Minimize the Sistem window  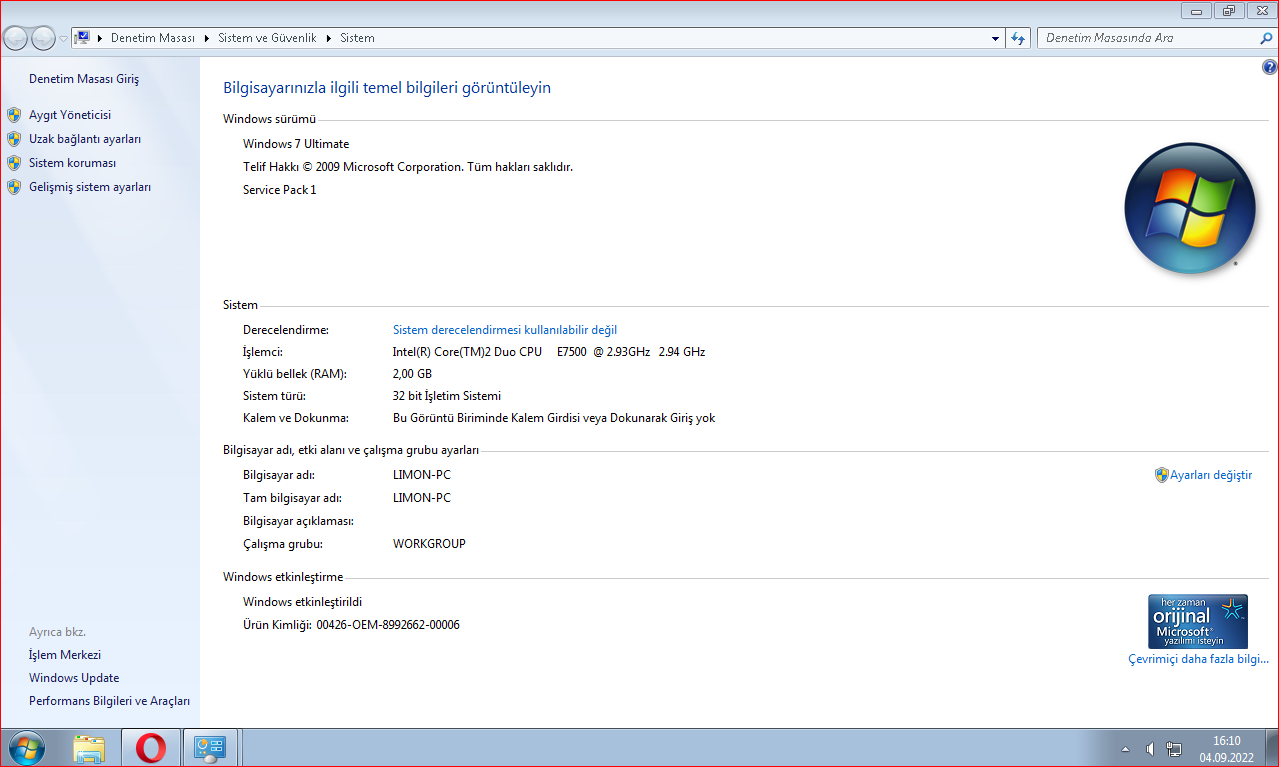(1196, 11)
